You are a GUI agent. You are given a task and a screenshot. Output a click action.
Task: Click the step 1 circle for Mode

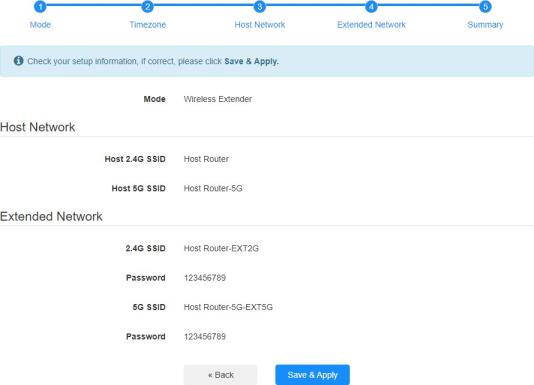40,6
